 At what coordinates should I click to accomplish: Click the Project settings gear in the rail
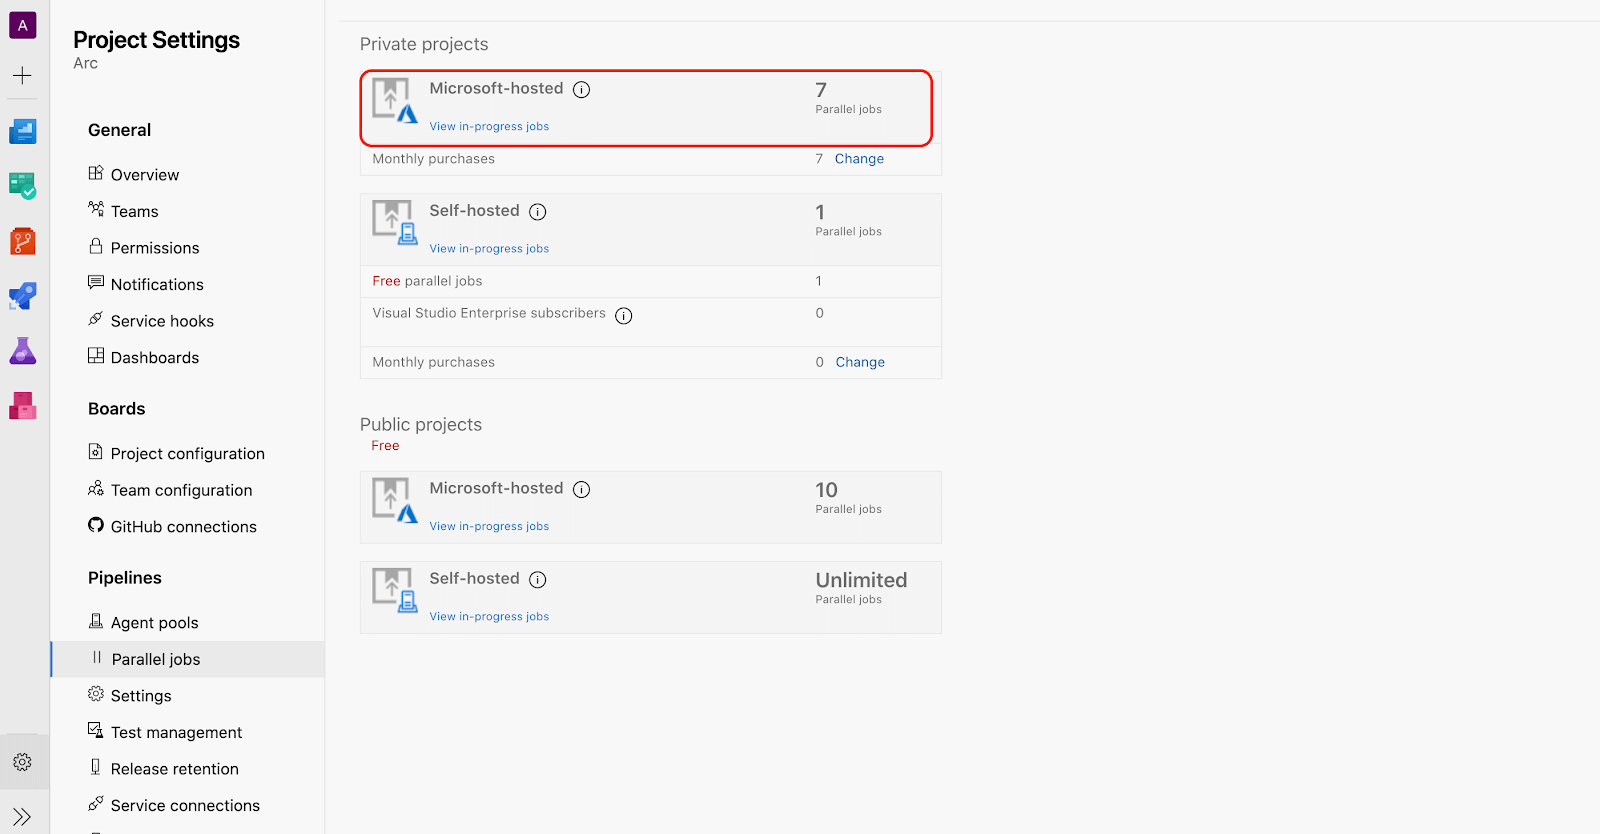[x=22, y=762]
